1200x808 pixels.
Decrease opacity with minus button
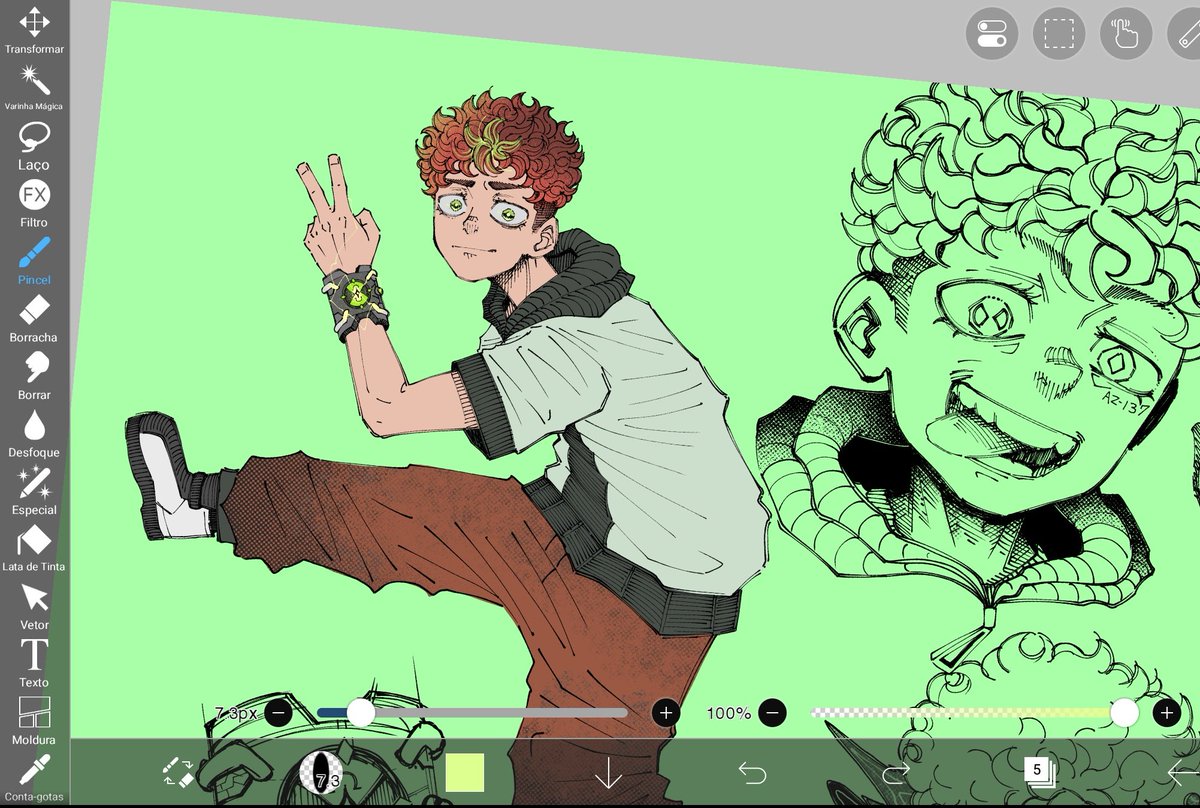pos(772,713)
